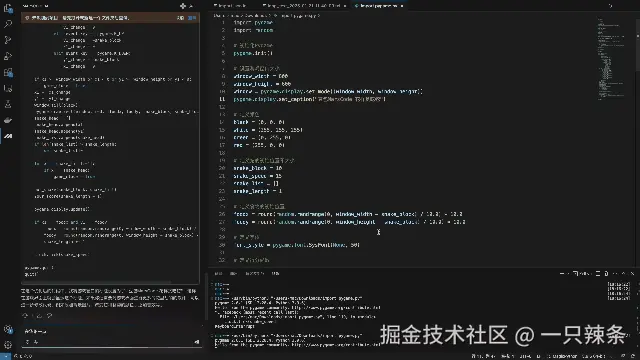Start a new chat in AI panel header
This screenshot has width=640, height=360.
pos(182,6)
